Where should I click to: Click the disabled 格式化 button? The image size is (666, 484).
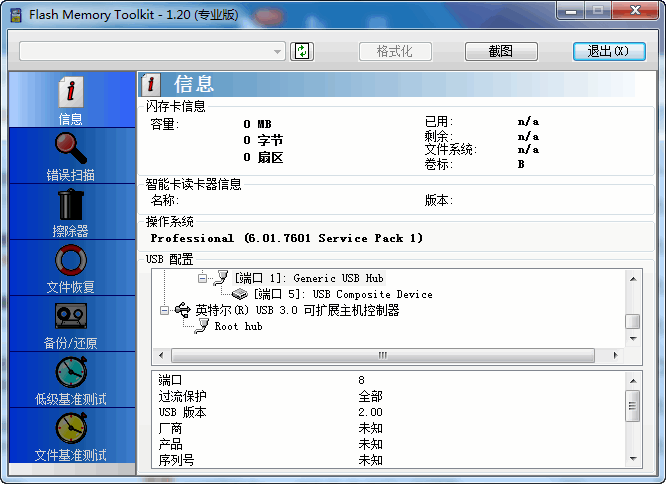395,51
